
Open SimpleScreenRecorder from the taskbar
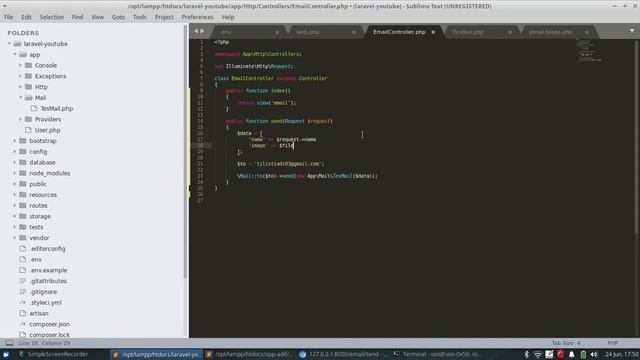click(53, 354)
